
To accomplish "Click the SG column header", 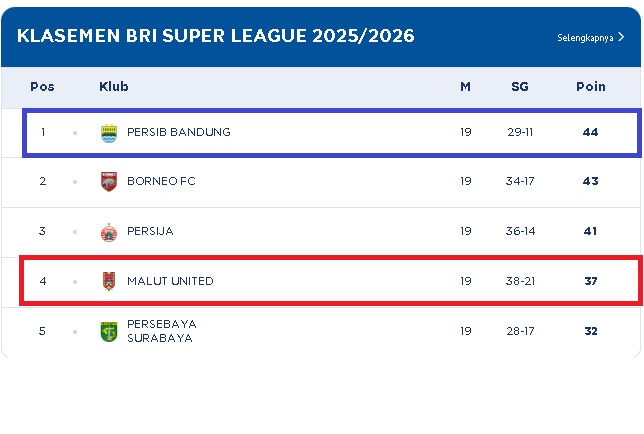I will point(520,87).
